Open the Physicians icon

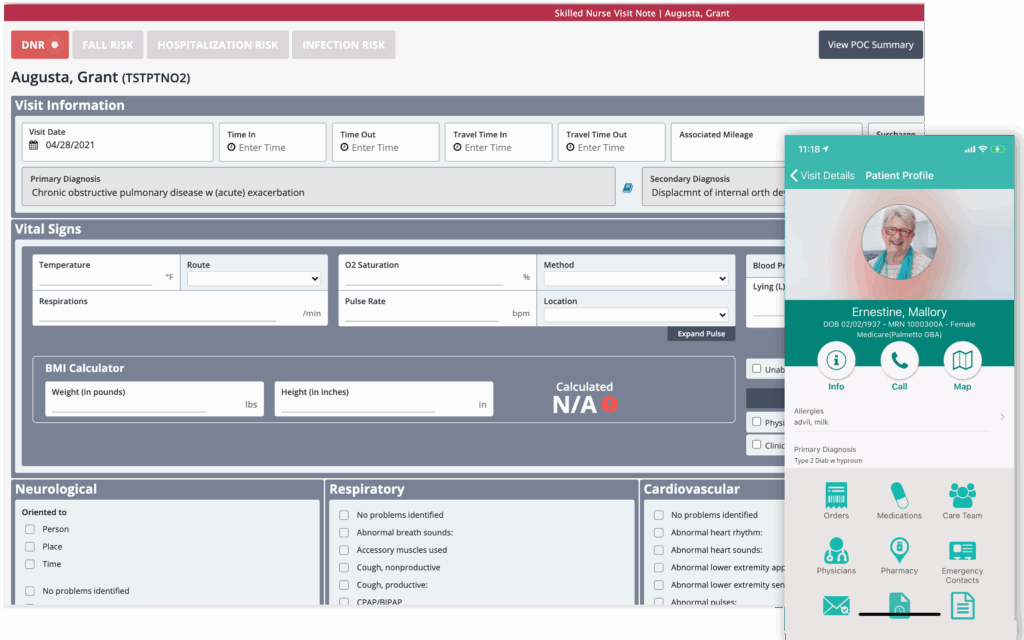[836, 551]
